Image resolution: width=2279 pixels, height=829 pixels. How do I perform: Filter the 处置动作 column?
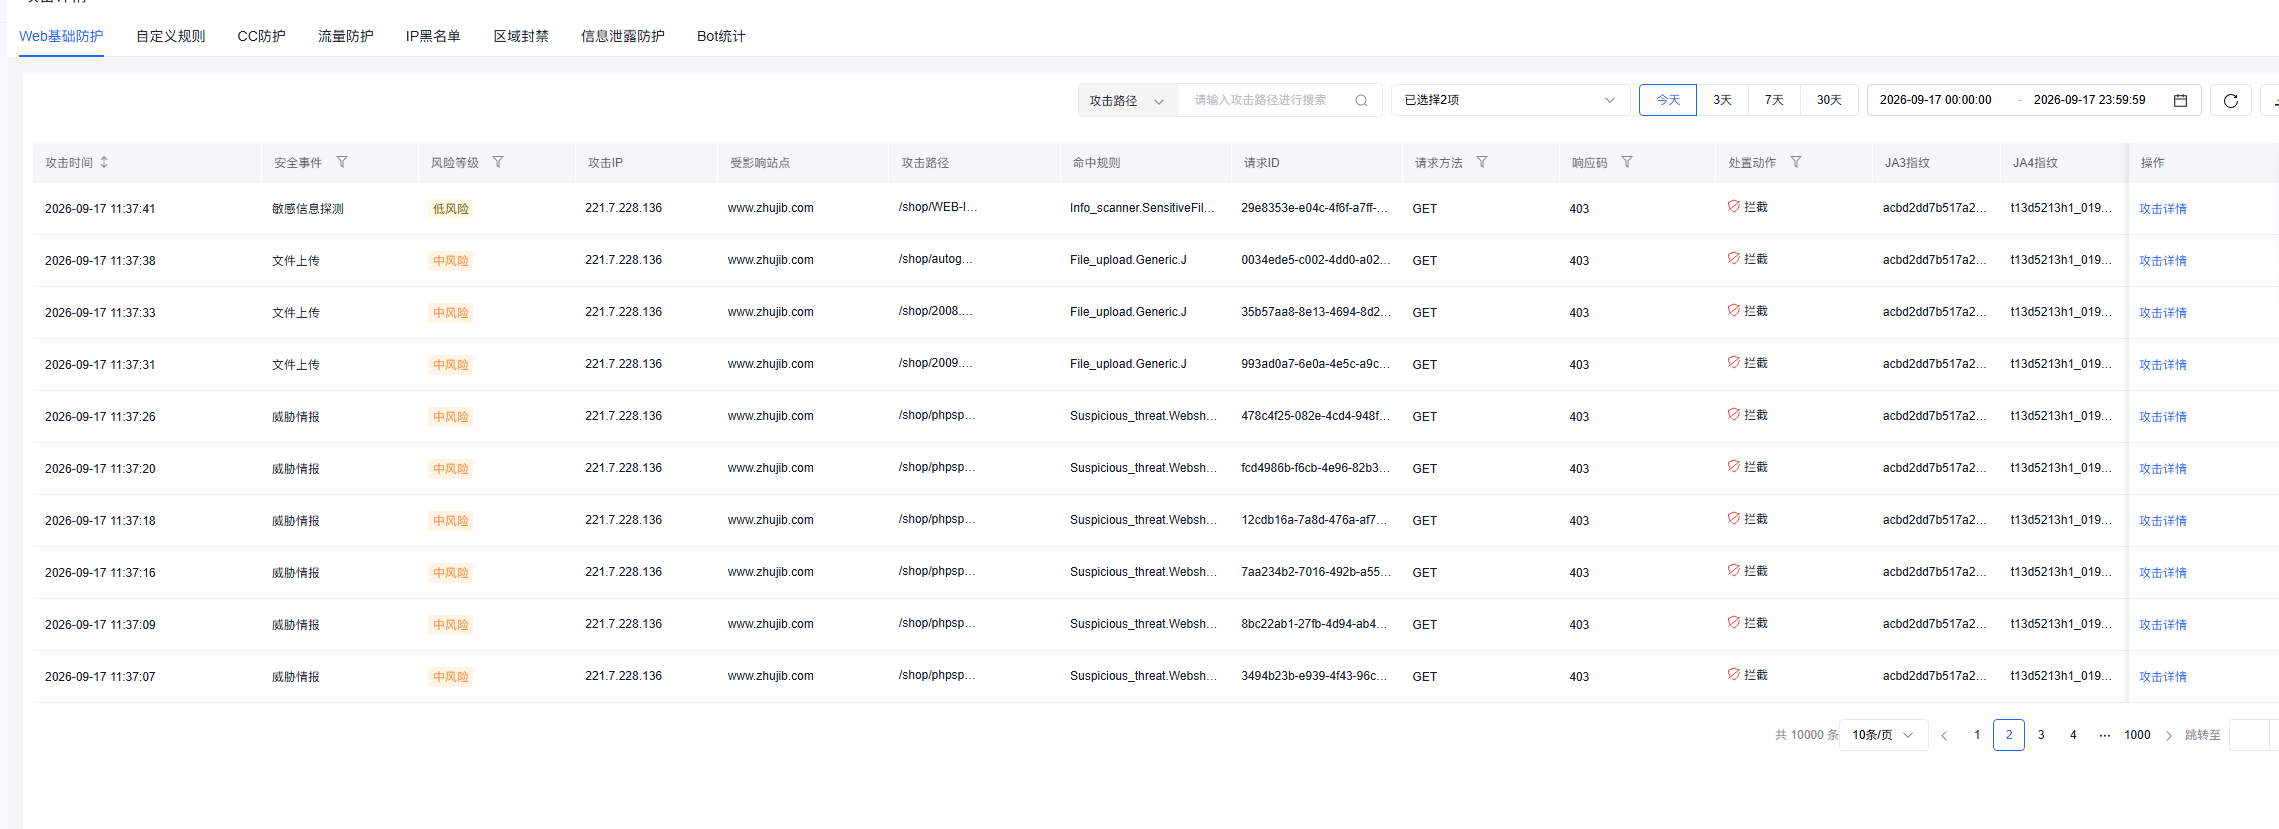click(1796, 162)
